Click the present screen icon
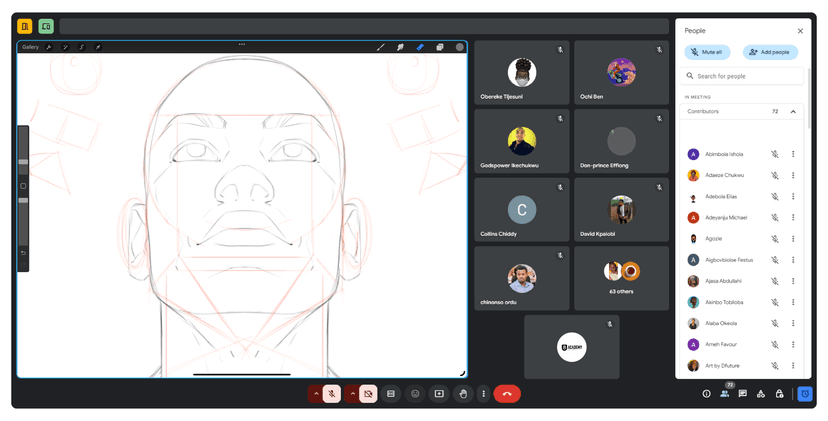 439,394
